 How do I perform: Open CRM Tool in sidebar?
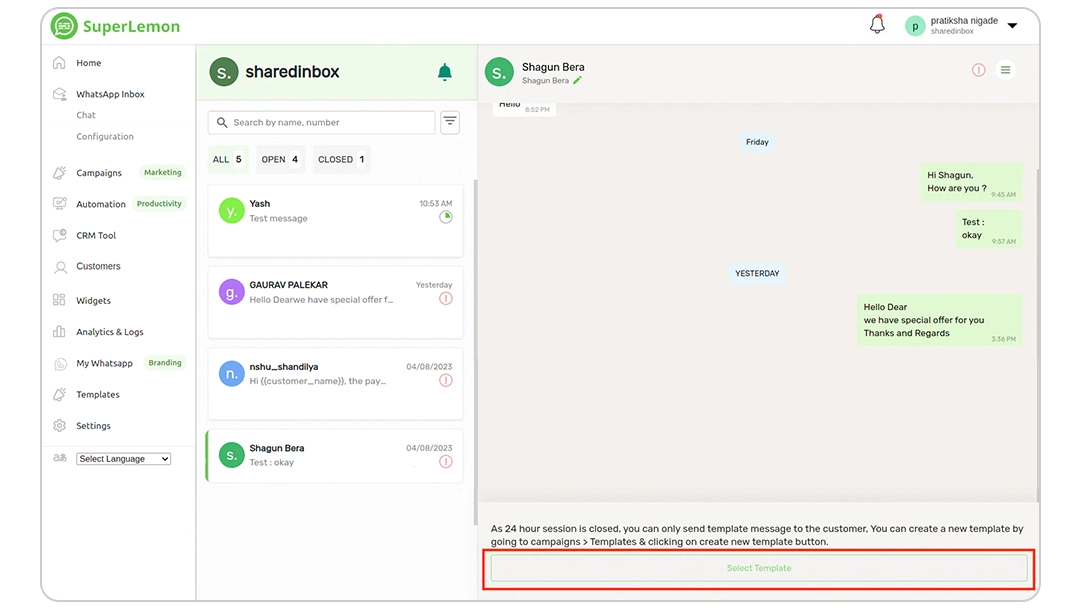[96, 235]
